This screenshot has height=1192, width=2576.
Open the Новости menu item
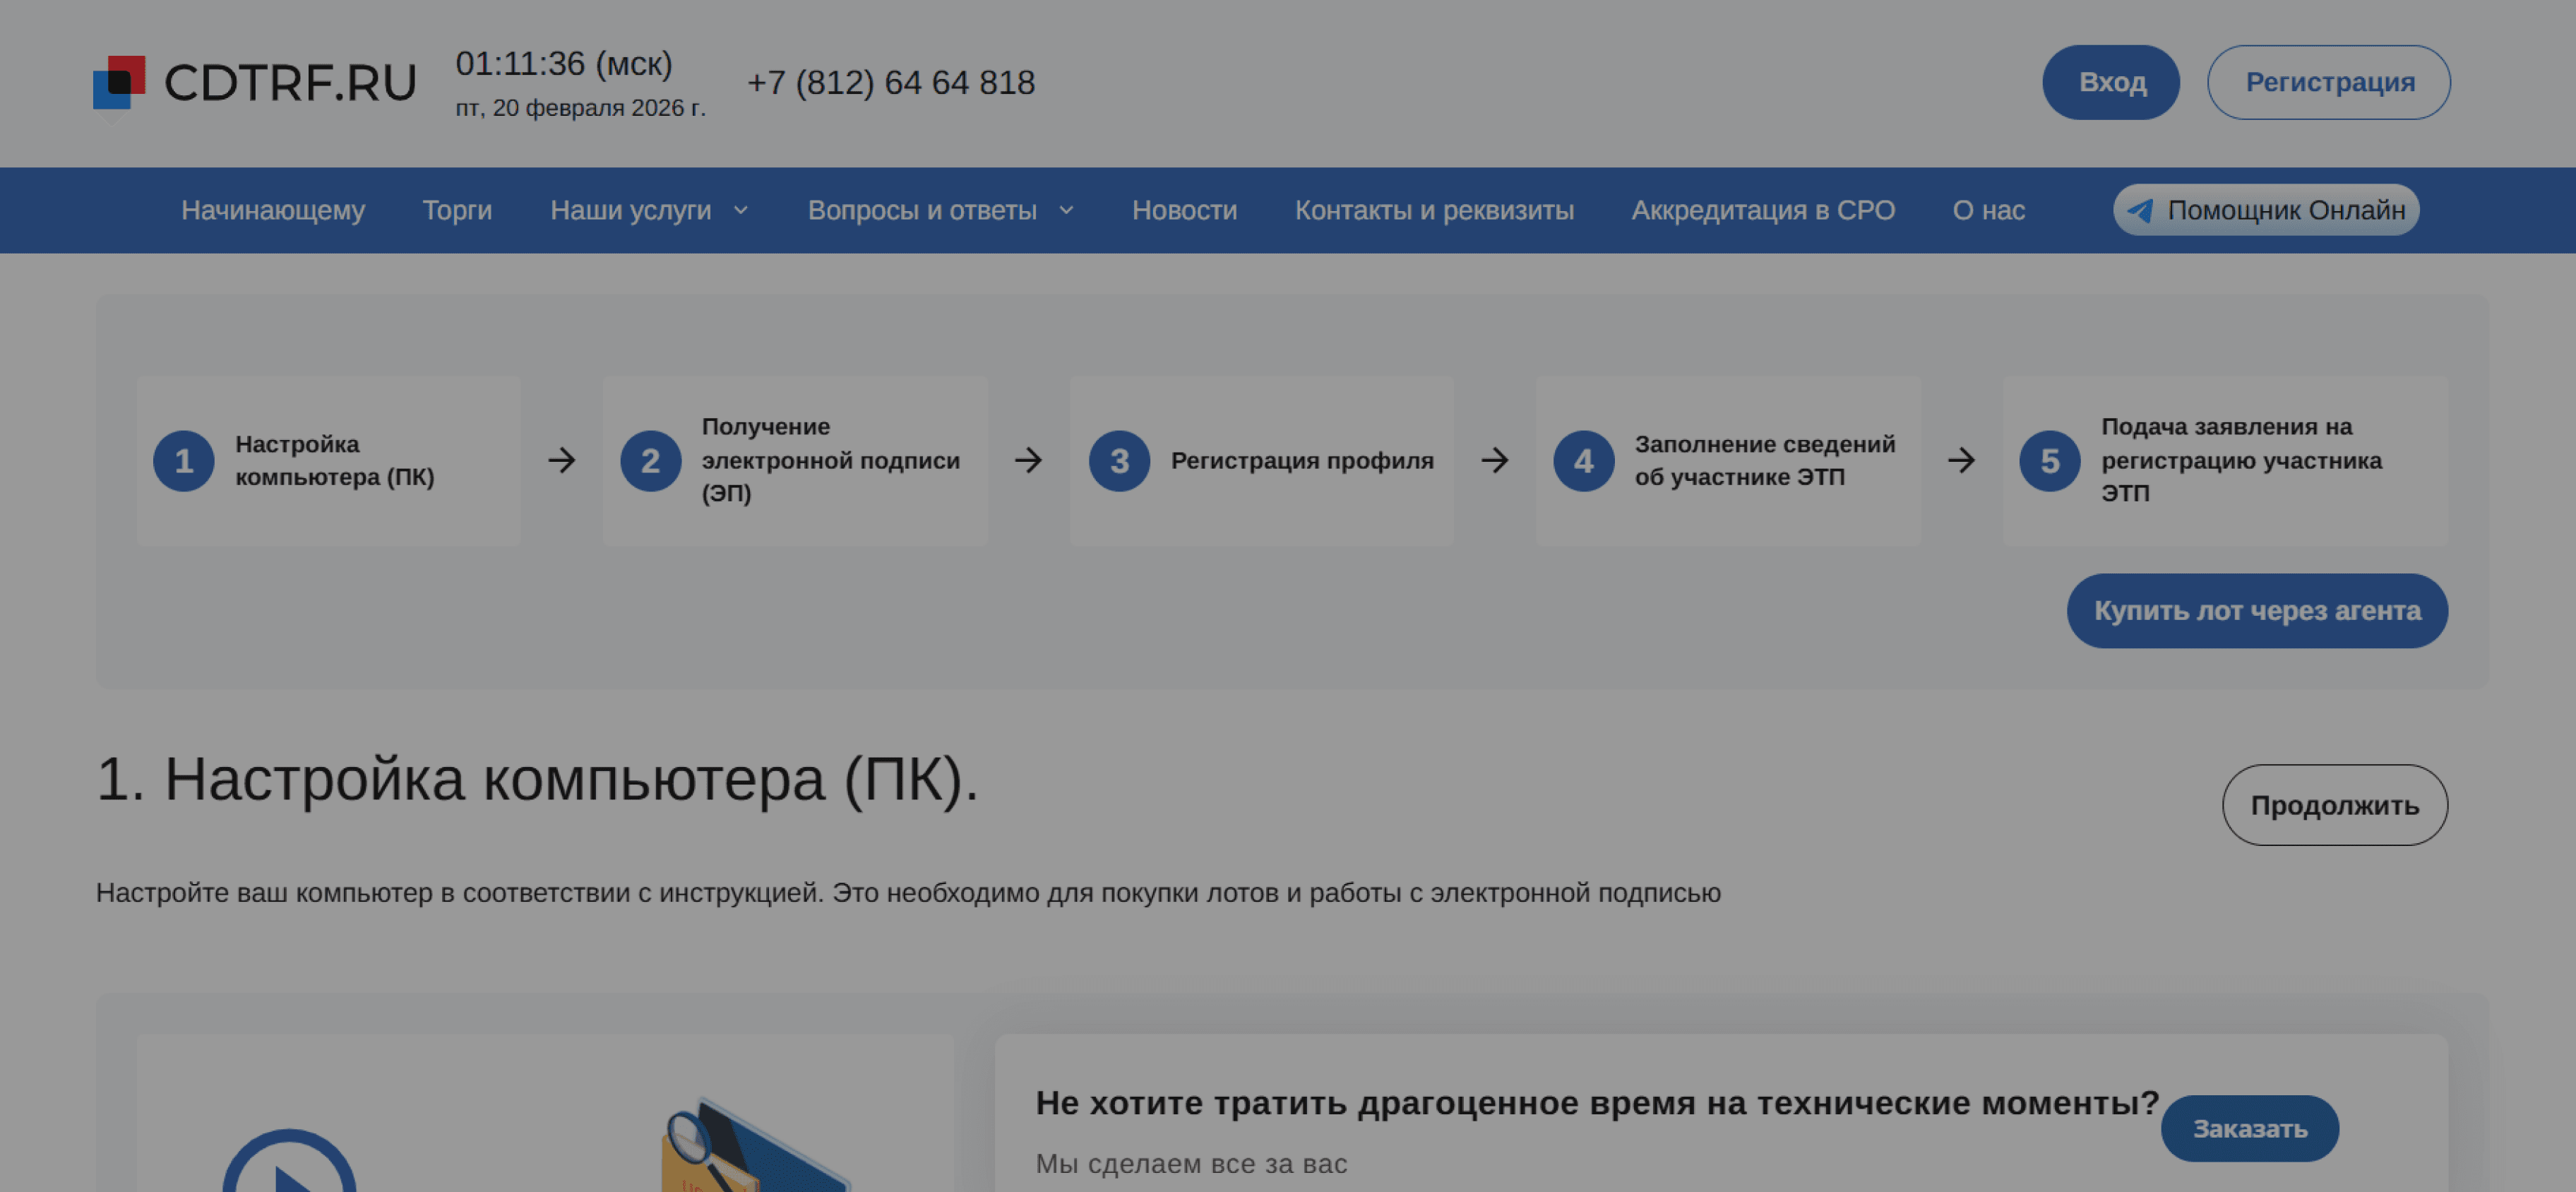click(x=1184, y=211)
